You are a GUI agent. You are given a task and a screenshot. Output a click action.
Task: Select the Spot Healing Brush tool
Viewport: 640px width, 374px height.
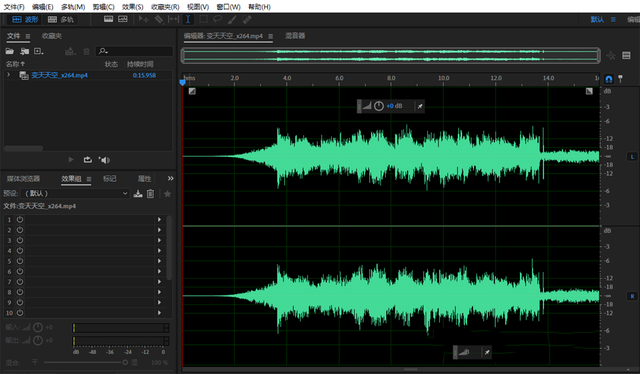point(247,19)
